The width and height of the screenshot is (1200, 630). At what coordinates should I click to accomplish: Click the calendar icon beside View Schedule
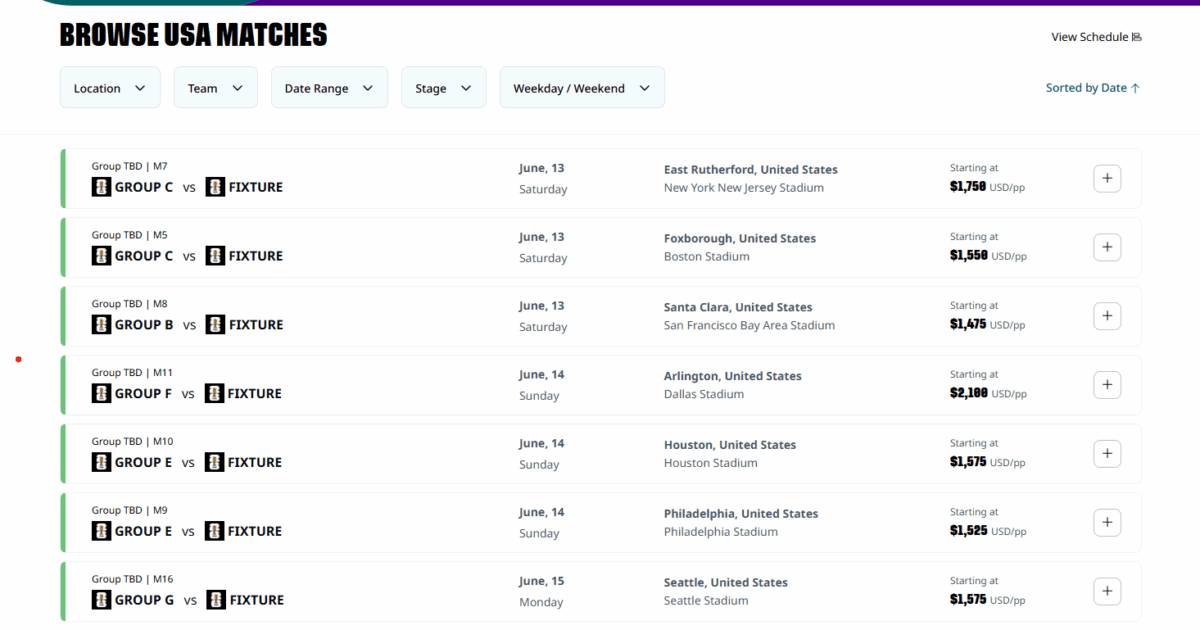coord(1136,37)
